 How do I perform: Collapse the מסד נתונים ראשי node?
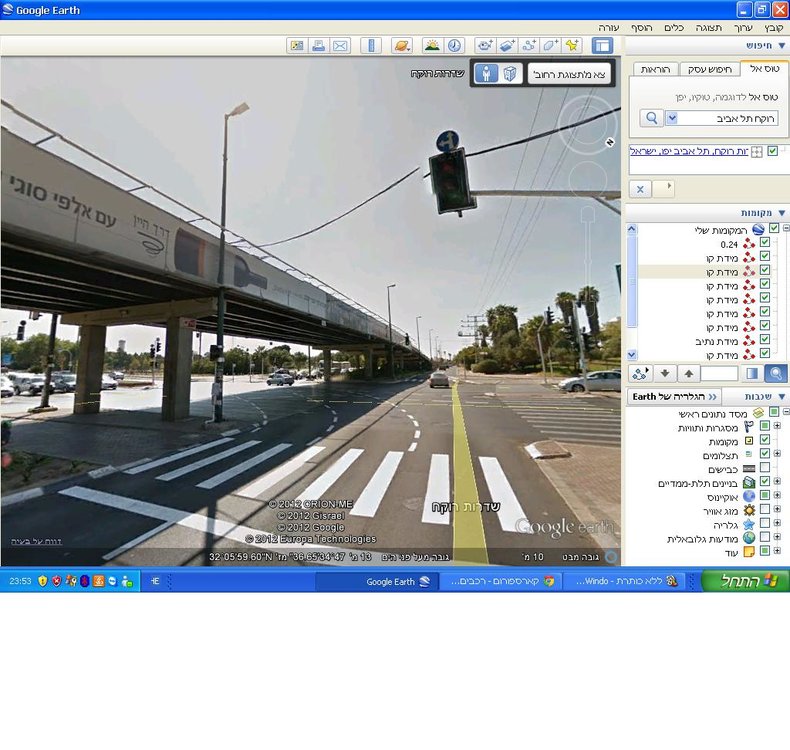pos(786,412)
